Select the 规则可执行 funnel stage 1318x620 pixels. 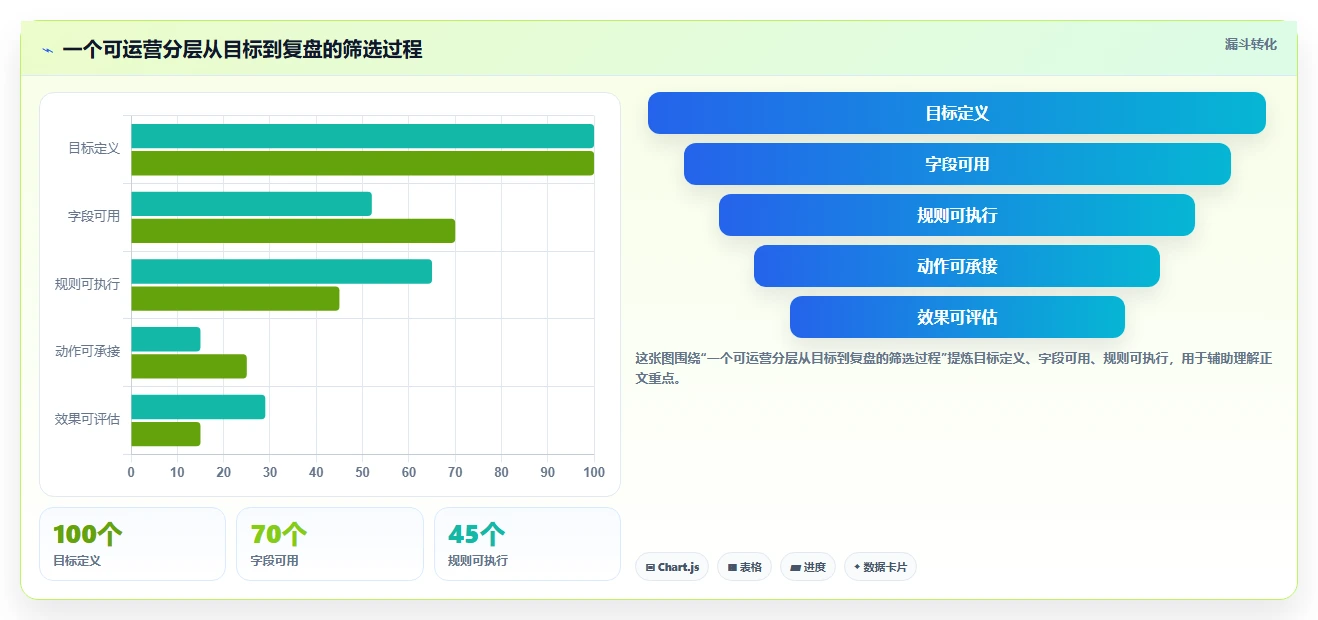957,215
